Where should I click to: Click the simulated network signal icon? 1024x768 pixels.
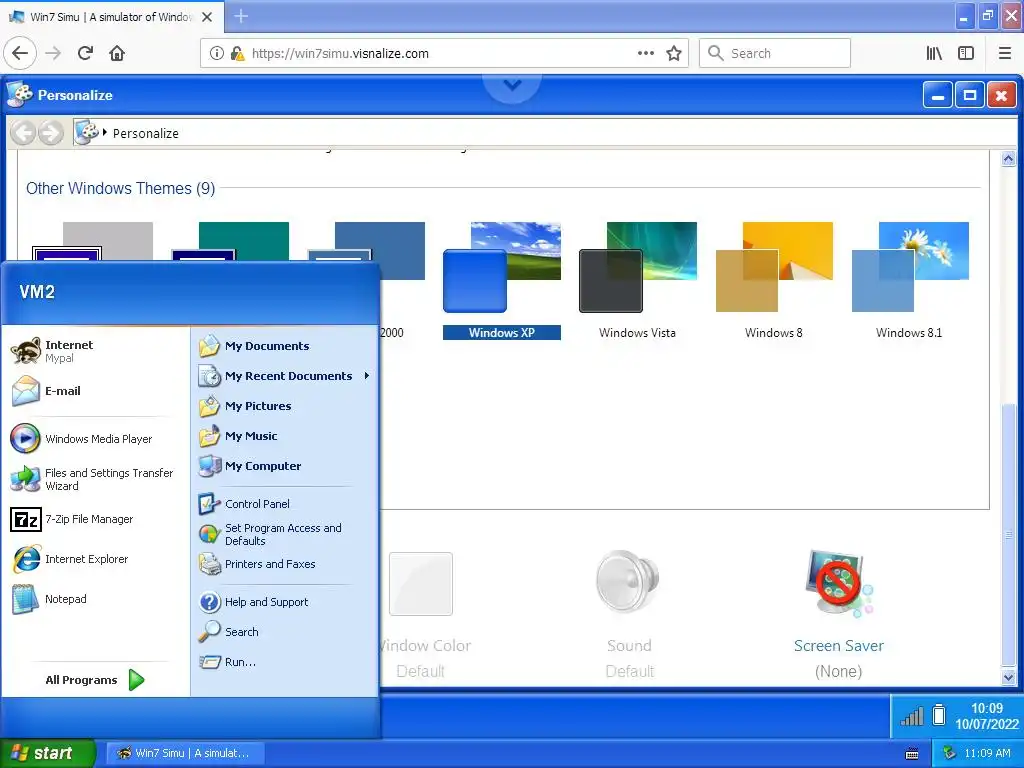[912, 717]
